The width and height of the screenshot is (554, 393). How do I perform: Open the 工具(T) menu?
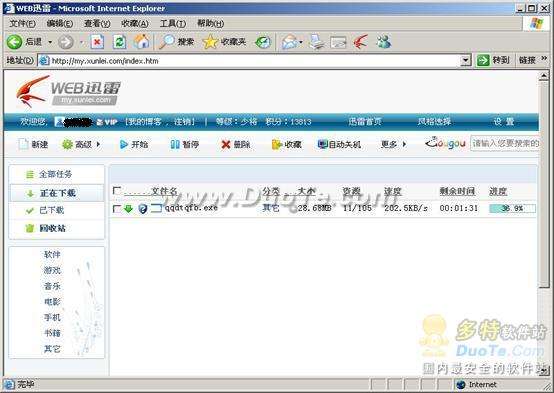(172, 24)
